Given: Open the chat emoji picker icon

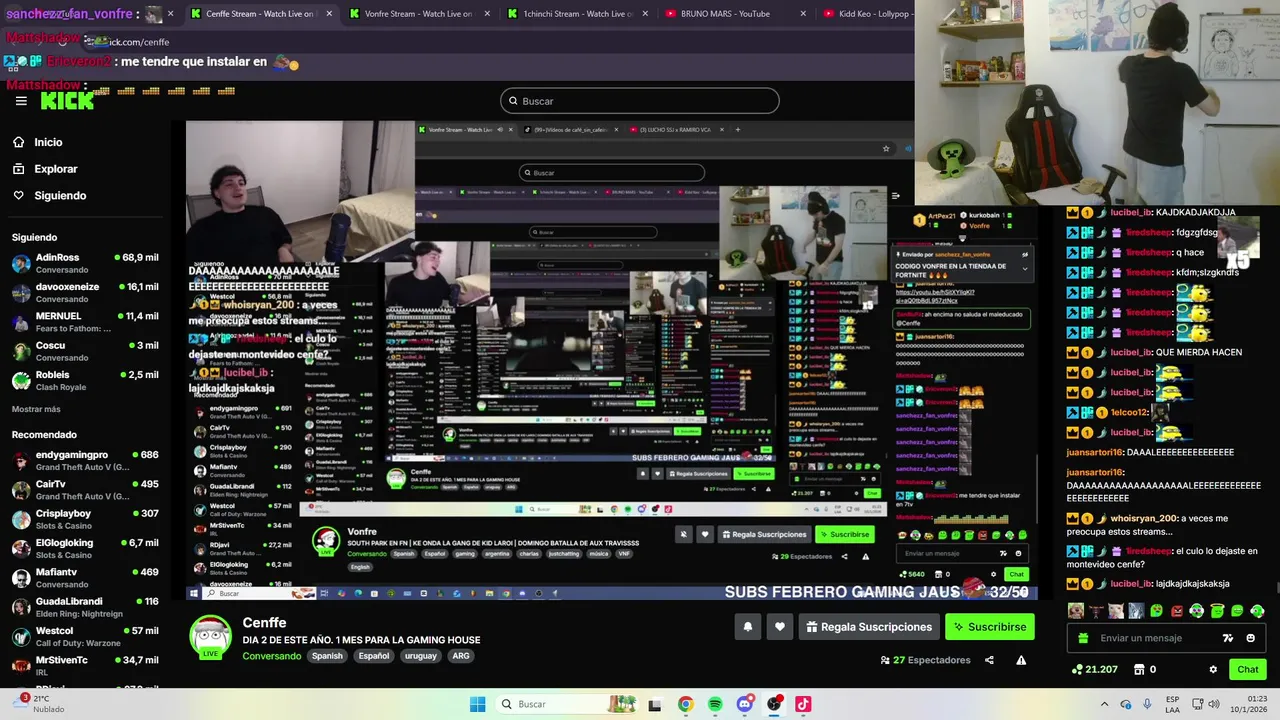Looking at the screenshot, I should (1250, 638).
